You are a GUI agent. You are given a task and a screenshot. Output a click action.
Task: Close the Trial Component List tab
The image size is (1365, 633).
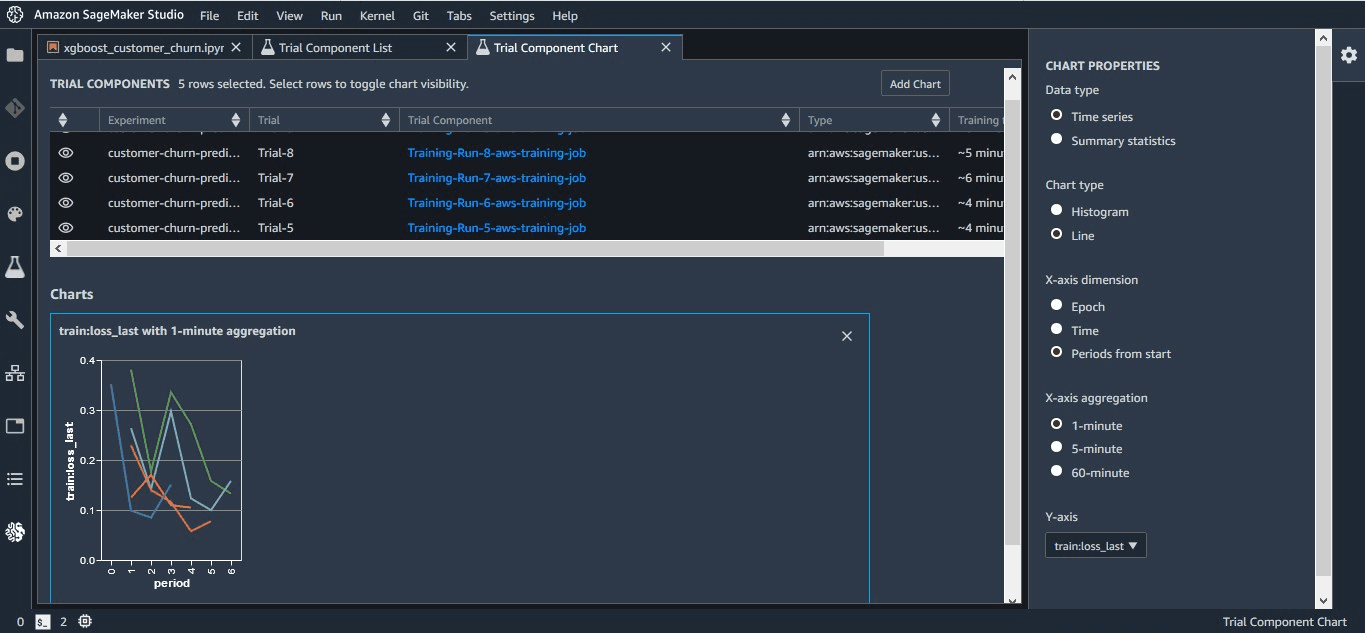450,47
